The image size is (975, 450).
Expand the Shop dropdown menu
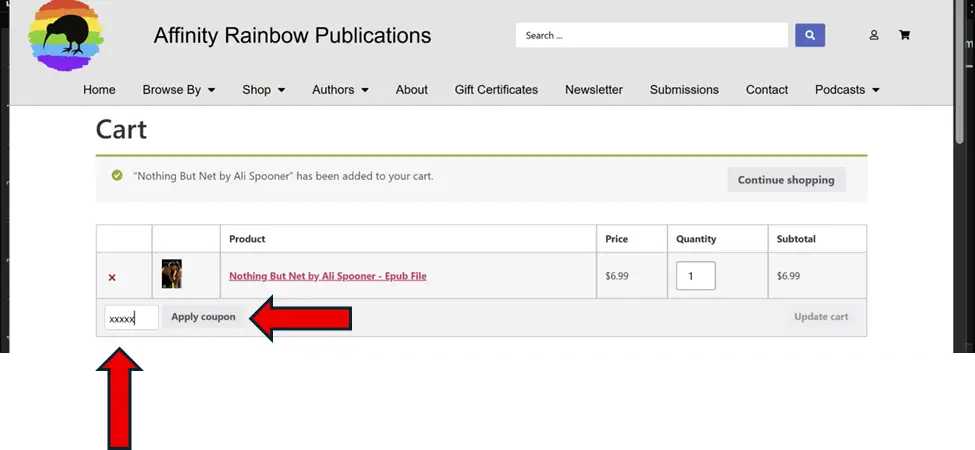(263, 90)
